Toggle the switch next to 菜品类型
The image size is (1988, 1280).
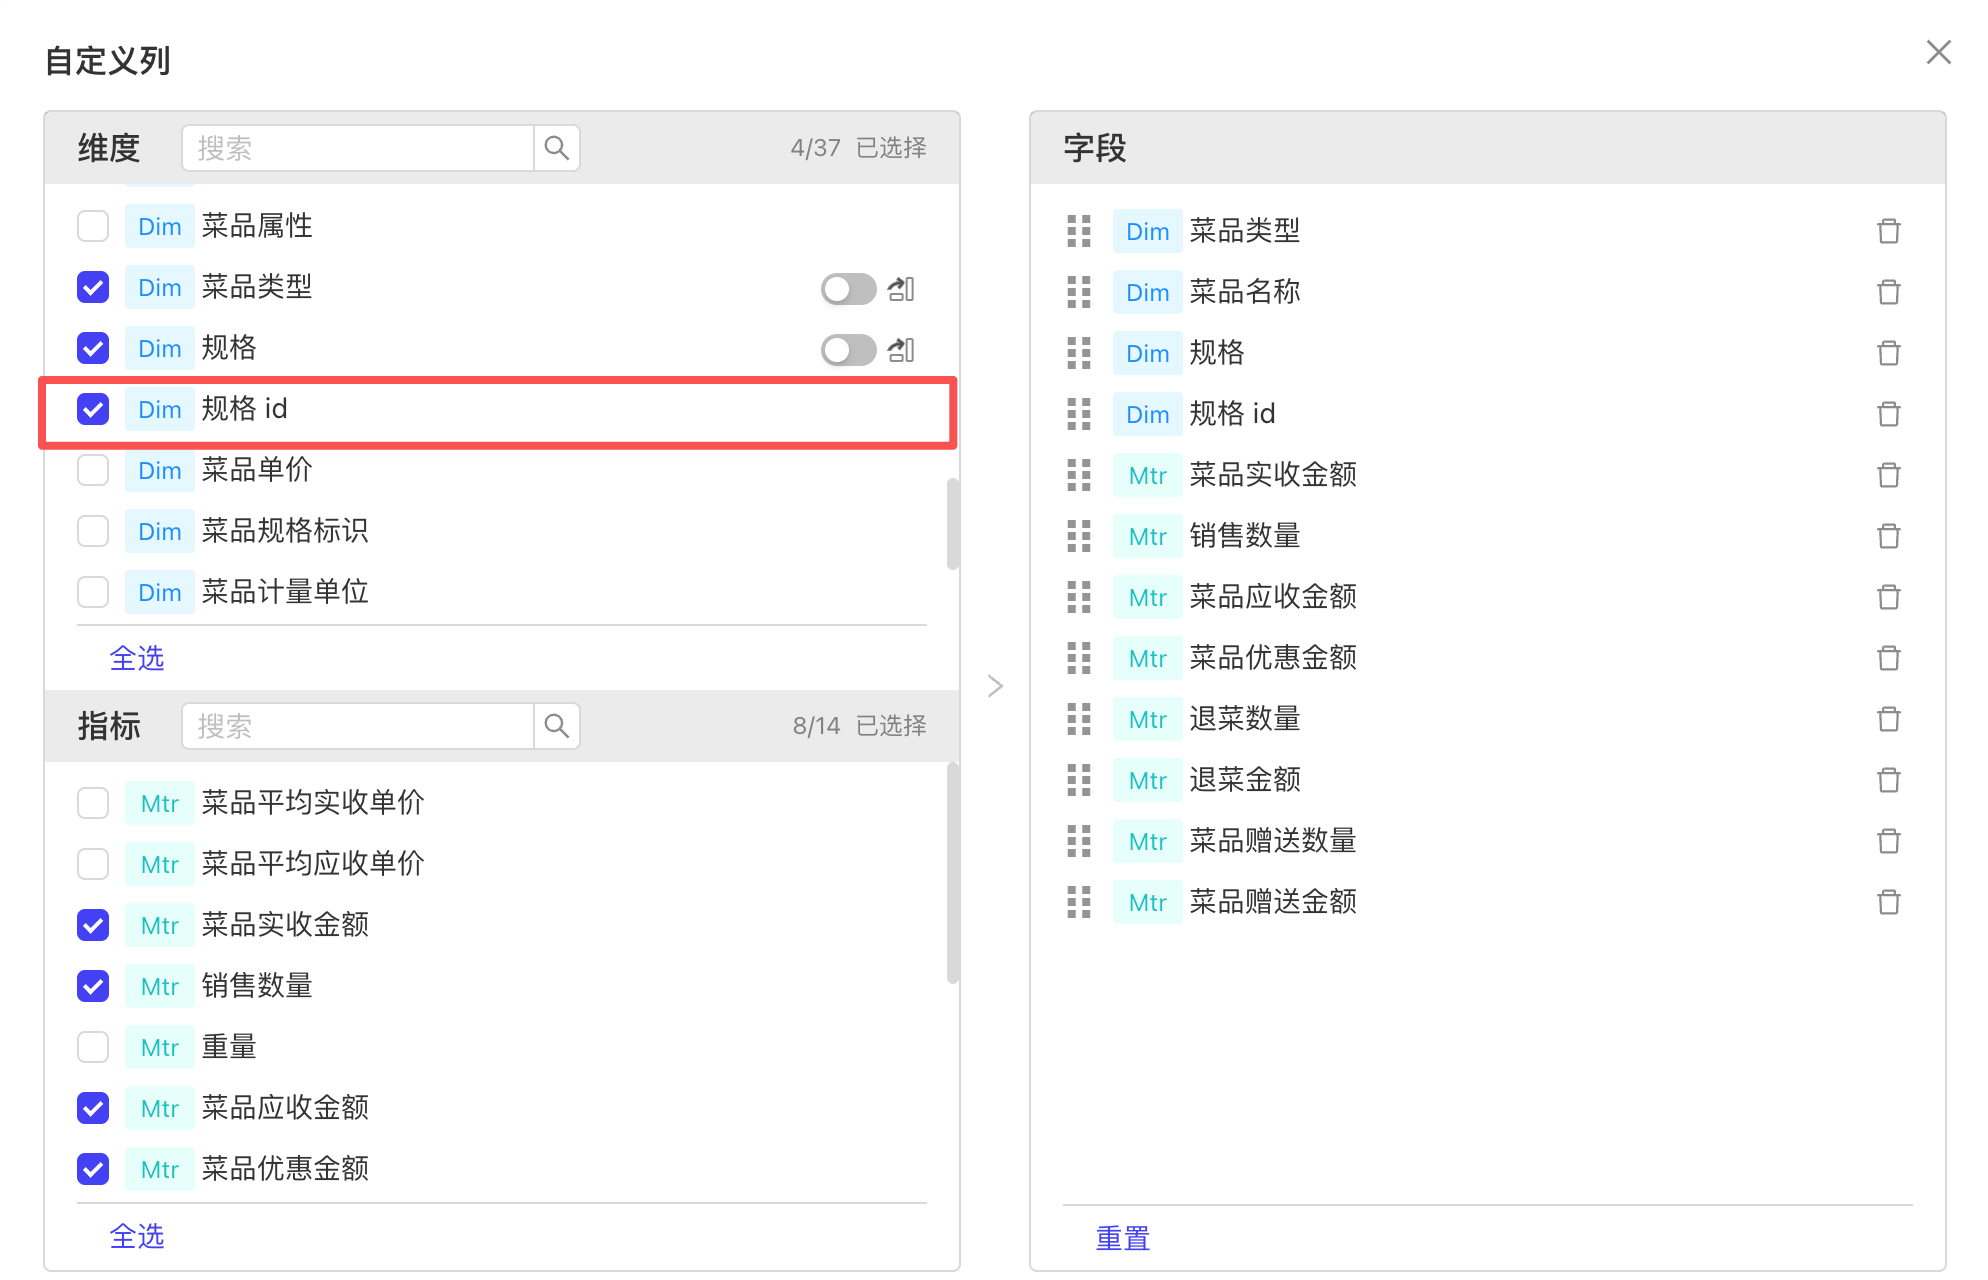click(848, 289)
